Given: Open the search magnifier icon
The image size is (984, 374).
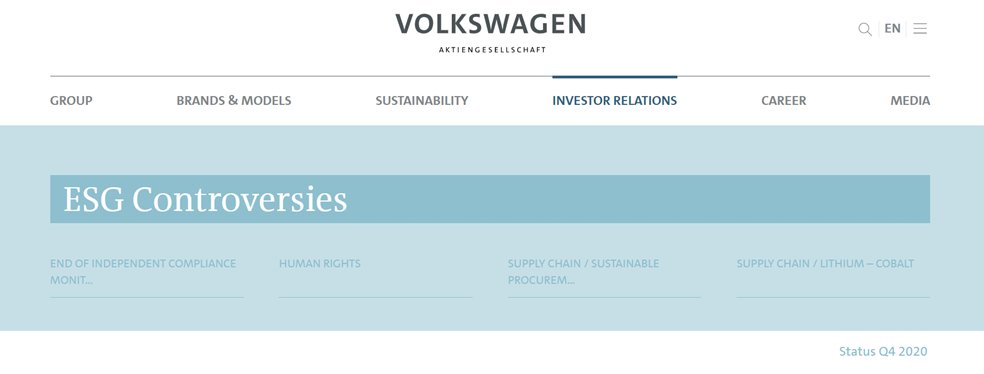Looking at the screenshot, I should click(865, 29).
